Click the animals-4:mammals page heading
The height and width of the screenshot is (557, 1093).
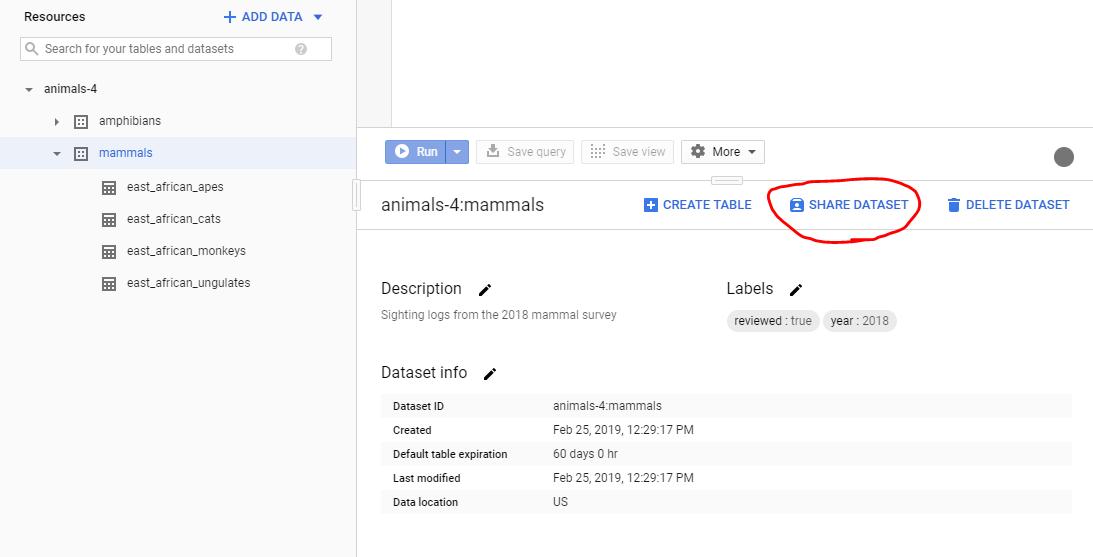(463, 205)
